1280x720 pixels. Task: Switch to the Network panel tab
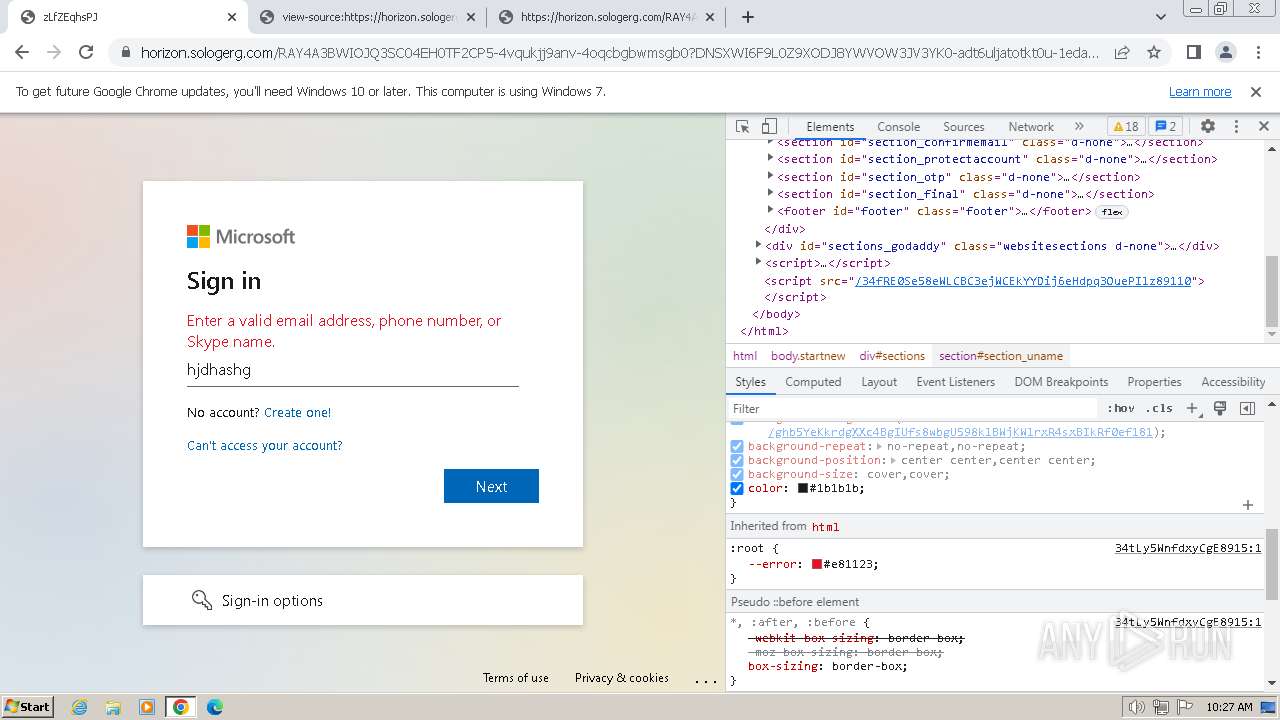click(x=1031, y=127)
